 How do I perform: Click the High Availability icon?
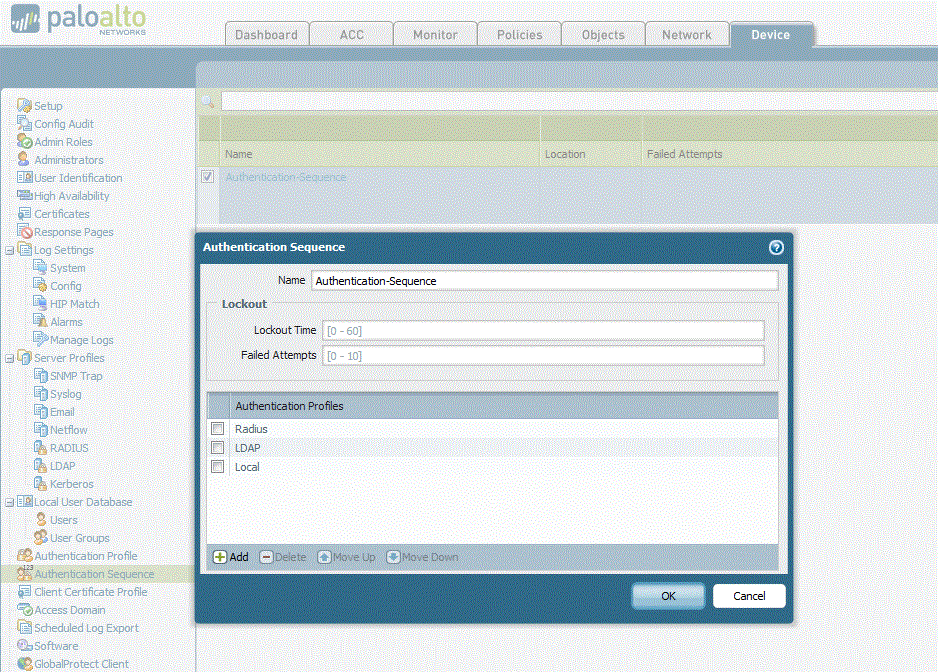(x=25, y=195)
